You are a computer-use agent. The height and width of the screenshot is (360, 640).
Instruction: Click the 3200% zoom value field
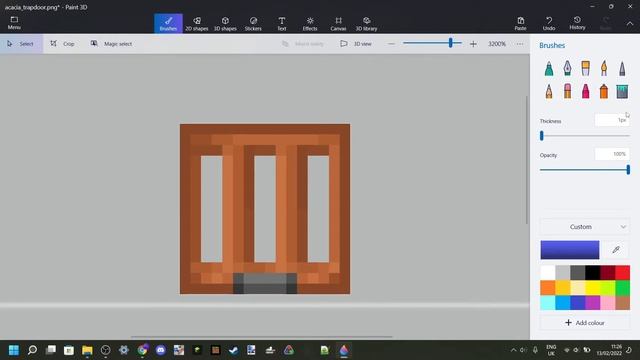point(497,44)
